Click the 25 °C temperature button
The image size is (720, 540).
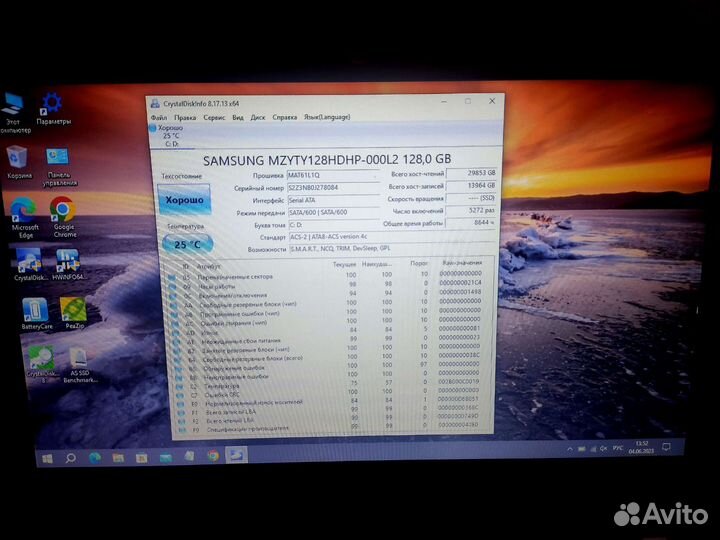(x=187, y=244)
